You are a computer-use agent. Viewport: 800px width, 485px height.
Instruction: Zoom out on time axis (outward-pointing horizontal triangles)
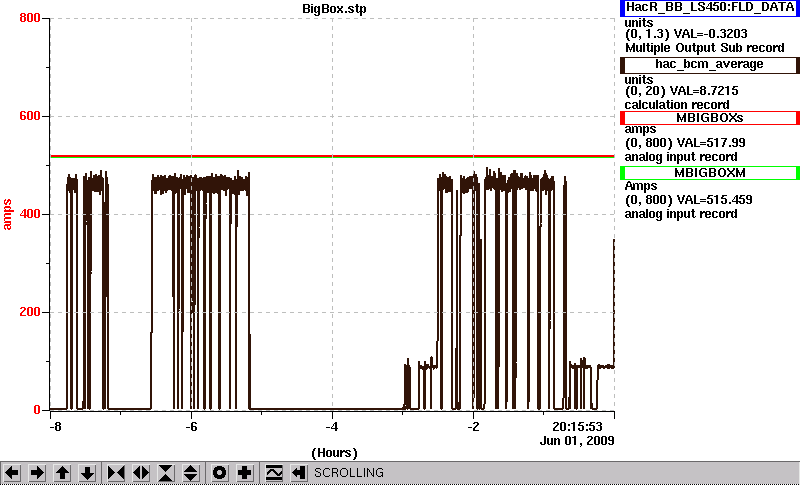[141, 473]
